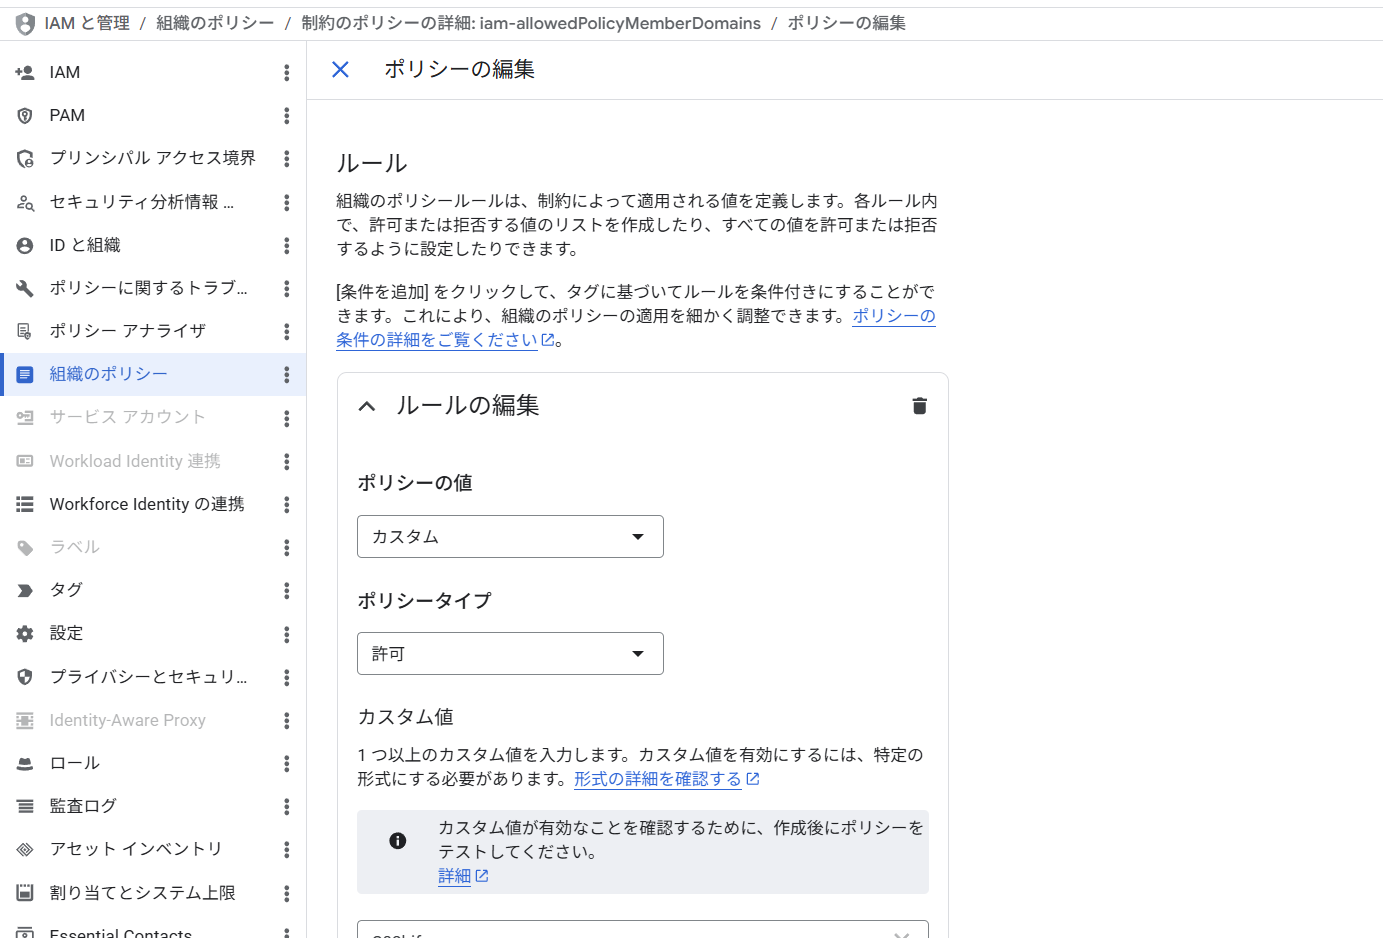The height and width of the screenshot is (938, 1383).
Task: Open the ポリシーの値 カスタム dropdown
Action: click(x=510, y=536)
